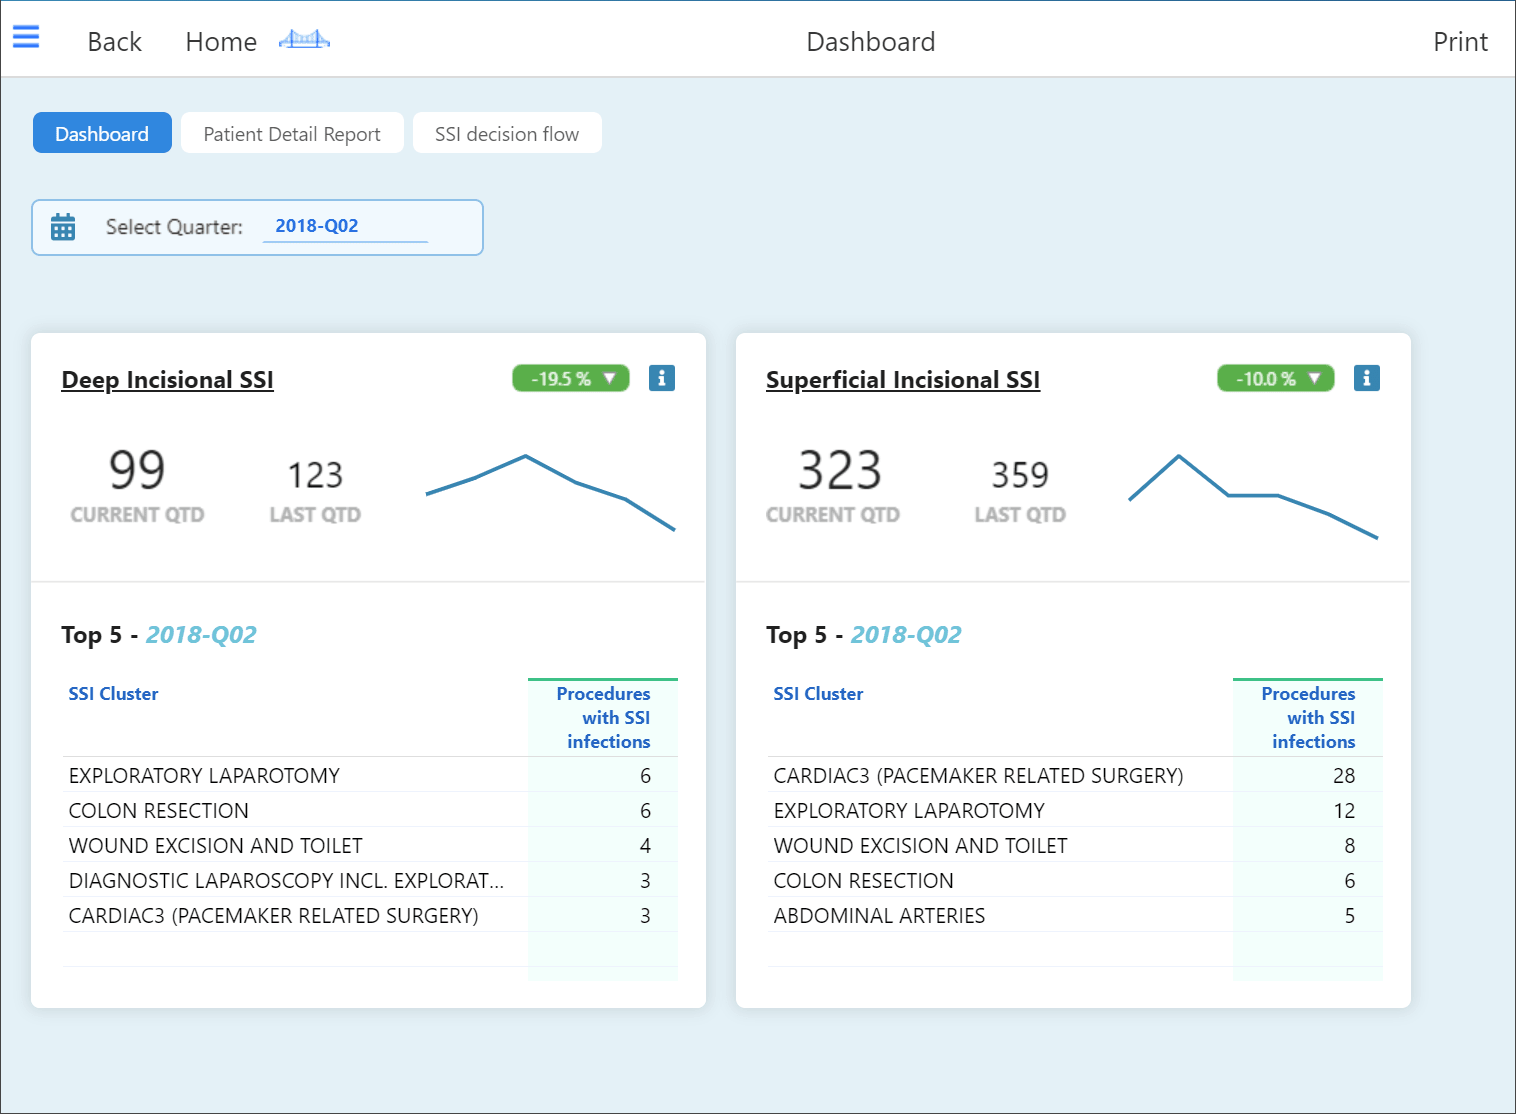Screen dimensions: 1516x1114
Task: Open the Superficial Incisional SSI title link
Action: (903, 380)
